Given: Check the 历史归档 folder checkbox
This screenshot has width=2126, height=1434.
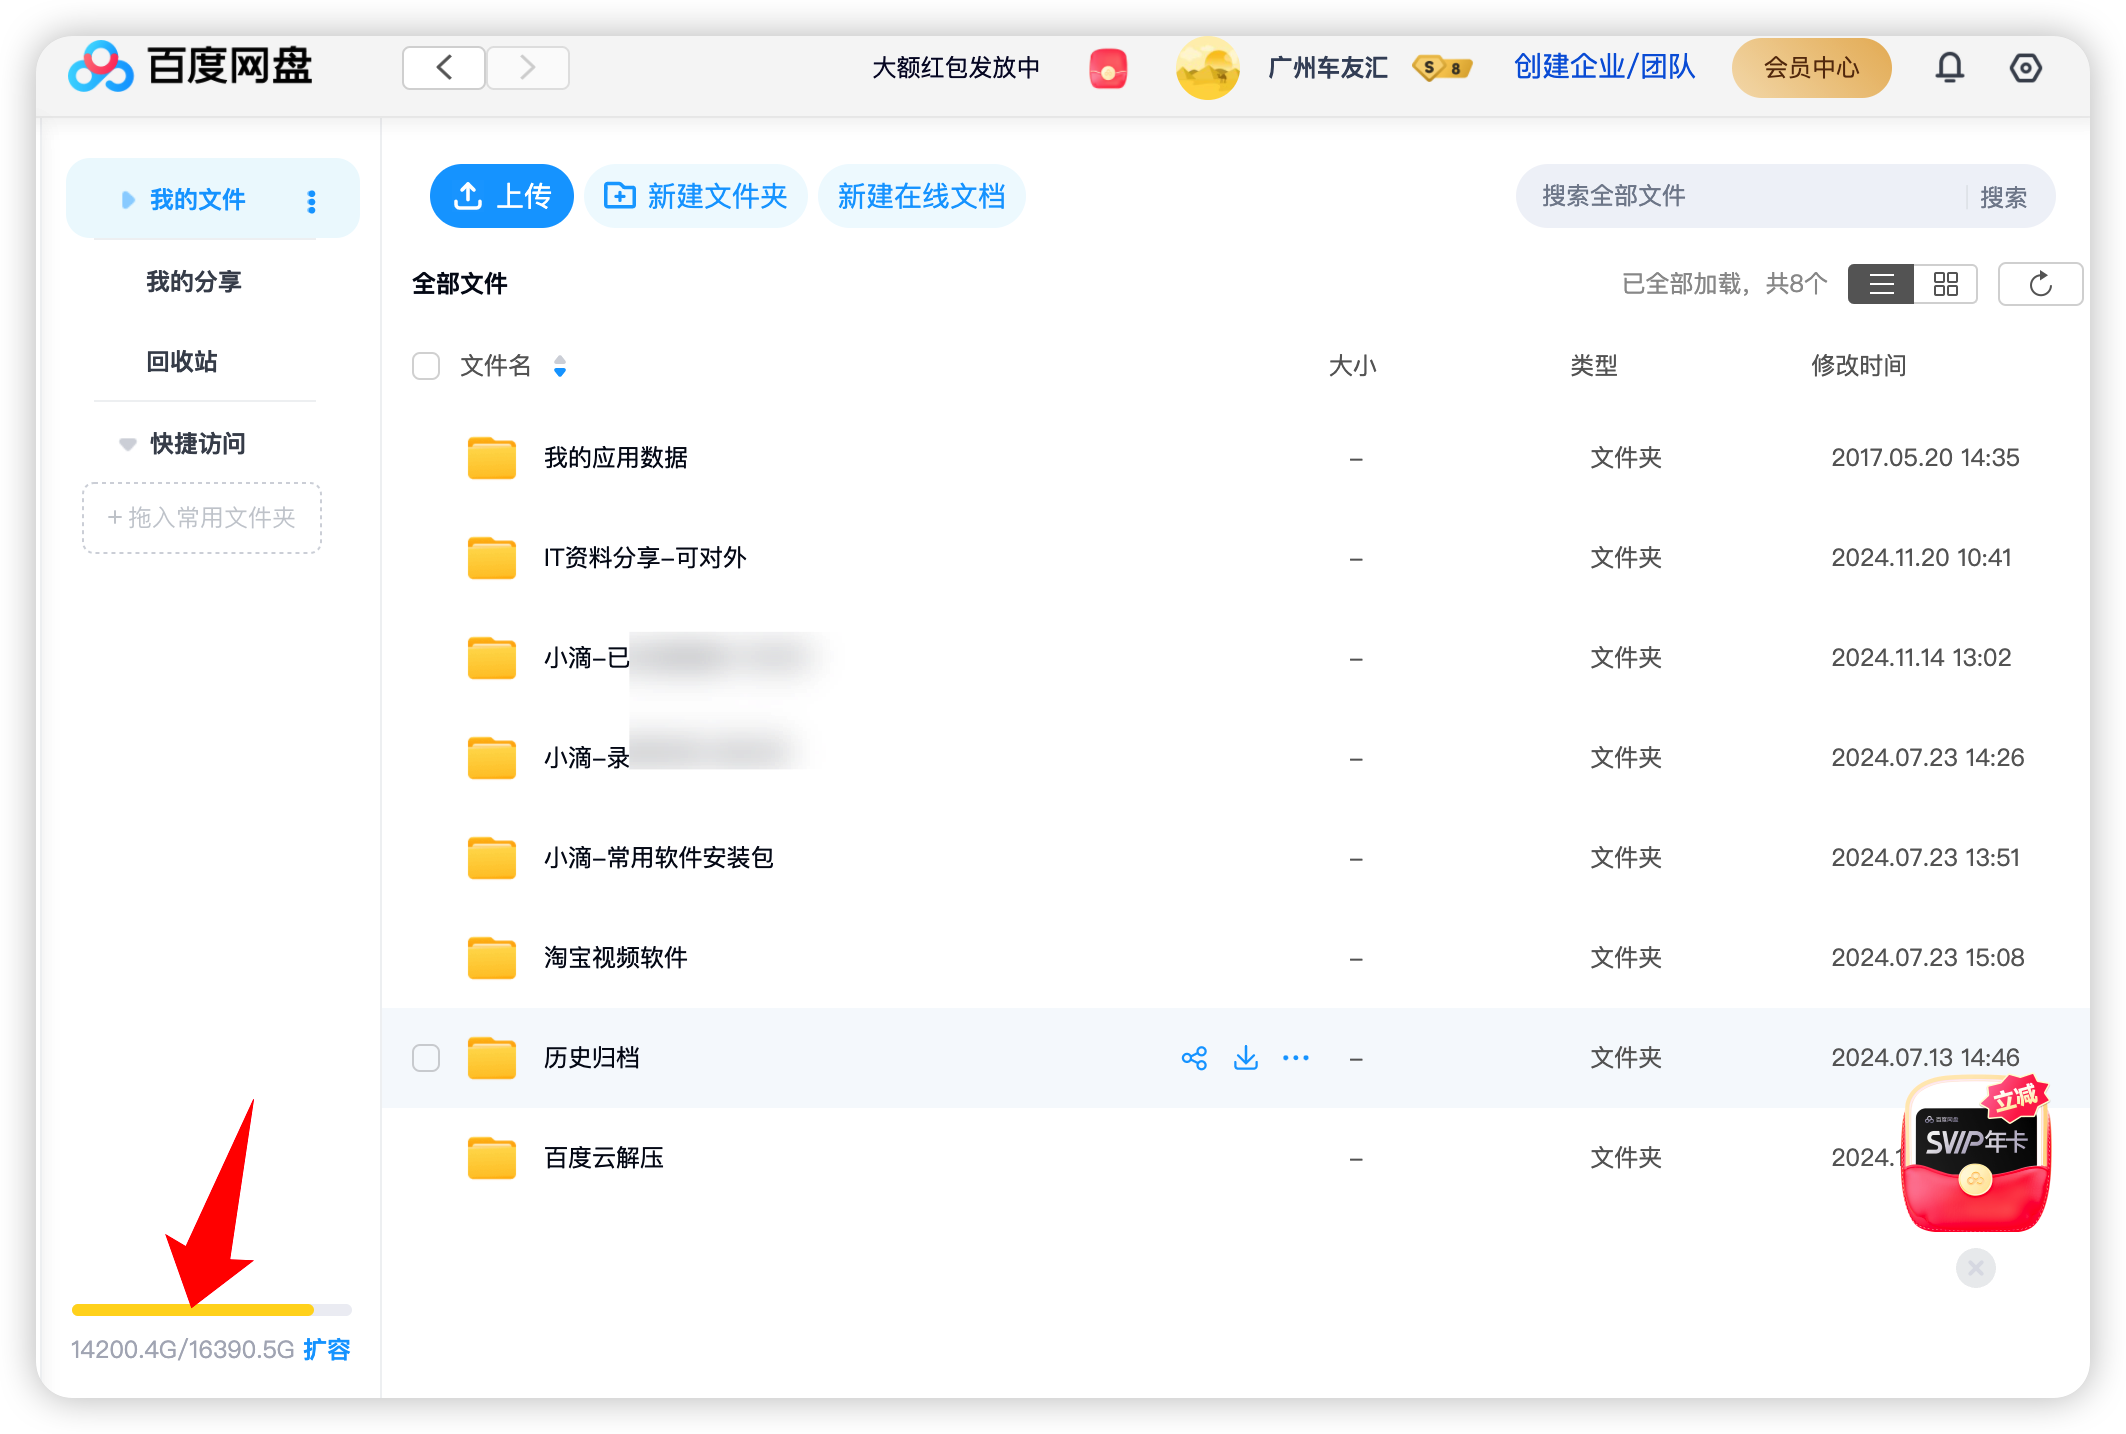Looking at the screenshot, I should [426, 1058].
